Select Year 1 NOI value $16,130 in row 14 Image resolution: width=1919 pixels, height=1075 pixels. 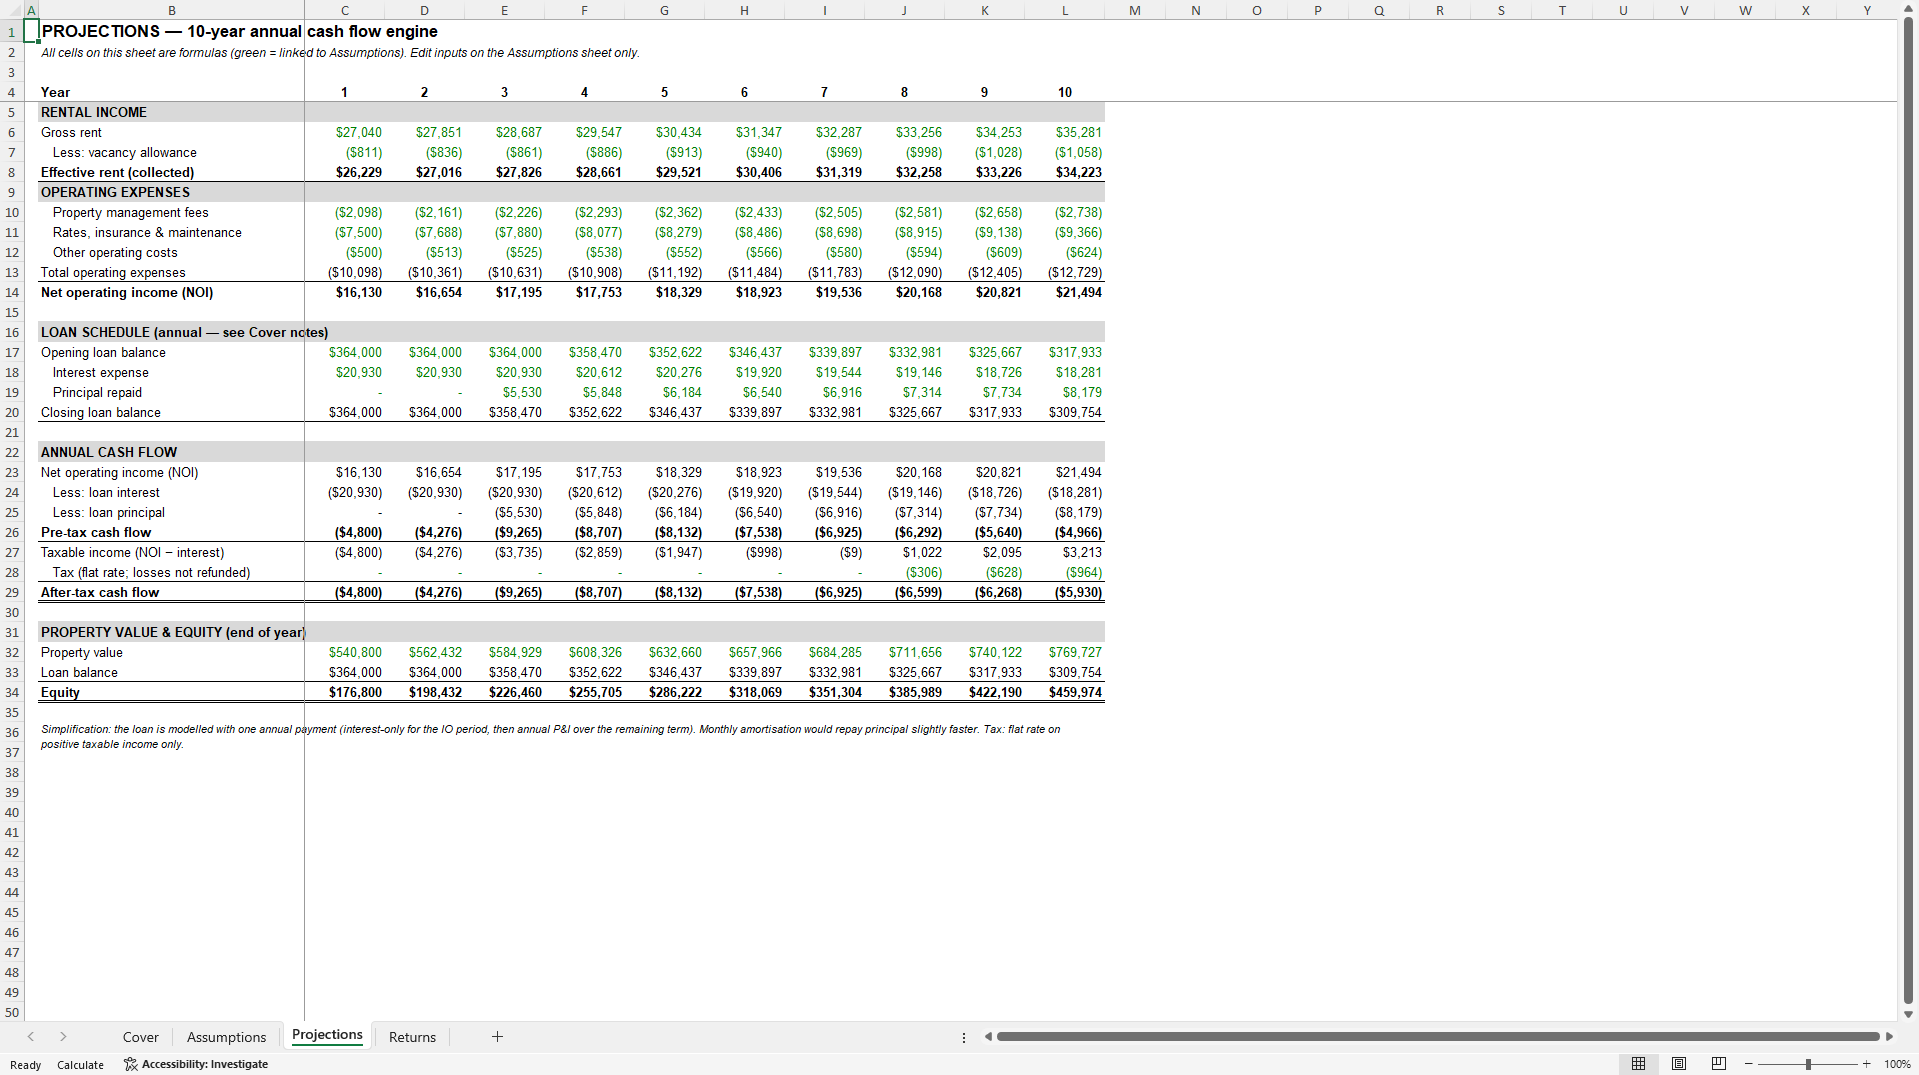pos(345,292)
